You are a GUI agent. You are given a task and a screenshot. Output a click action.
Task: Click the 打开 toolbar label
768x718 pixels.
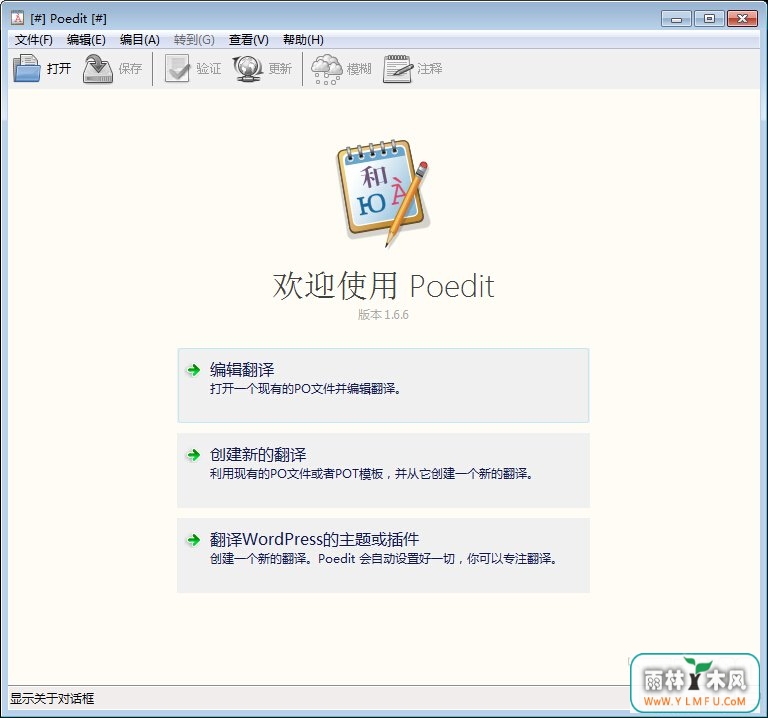59,69
